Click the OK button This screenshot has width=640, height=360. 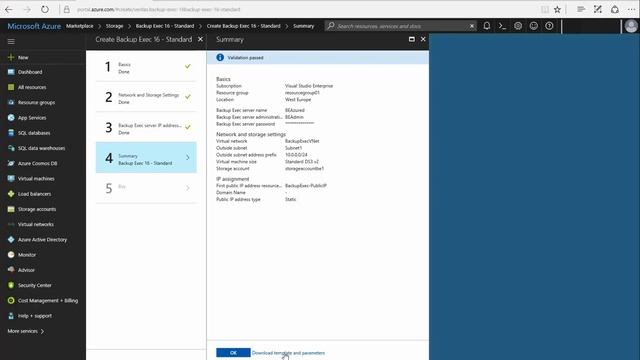(233, 353)
